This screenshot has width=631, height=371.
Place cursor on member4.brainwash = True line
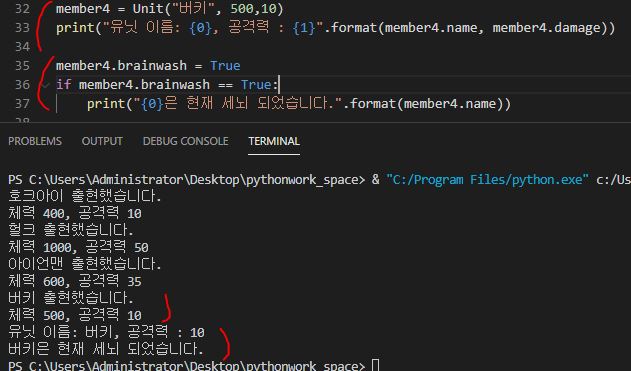coord(148,66)
